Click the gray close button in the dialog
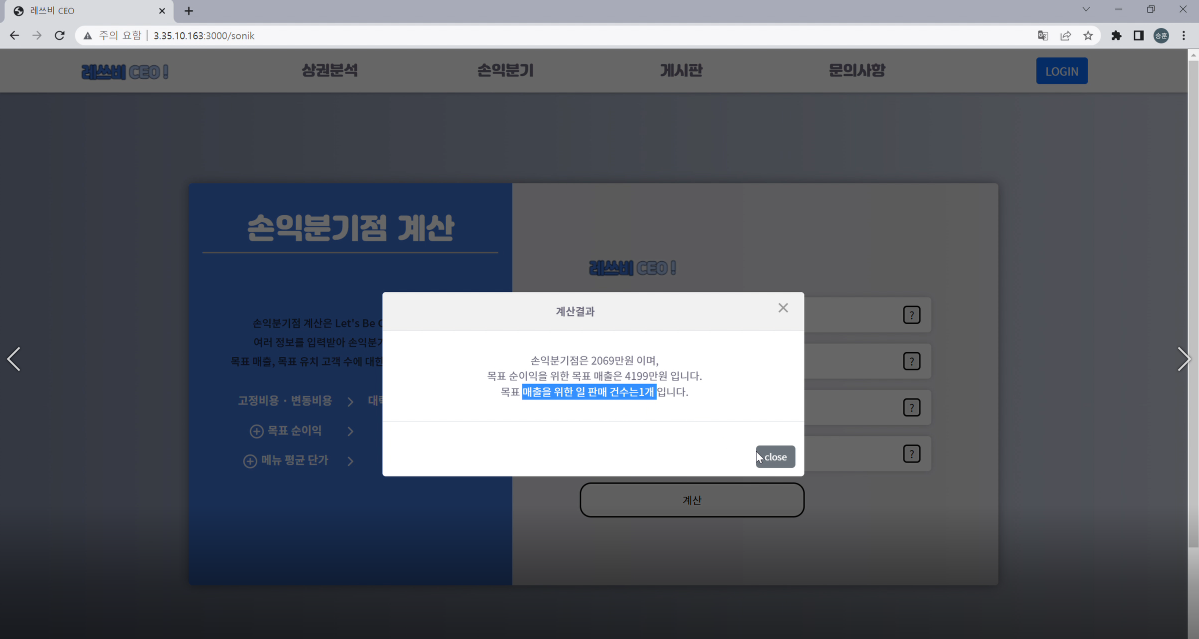Screen dimensions: 1199x639 click(x=775, y=457)
